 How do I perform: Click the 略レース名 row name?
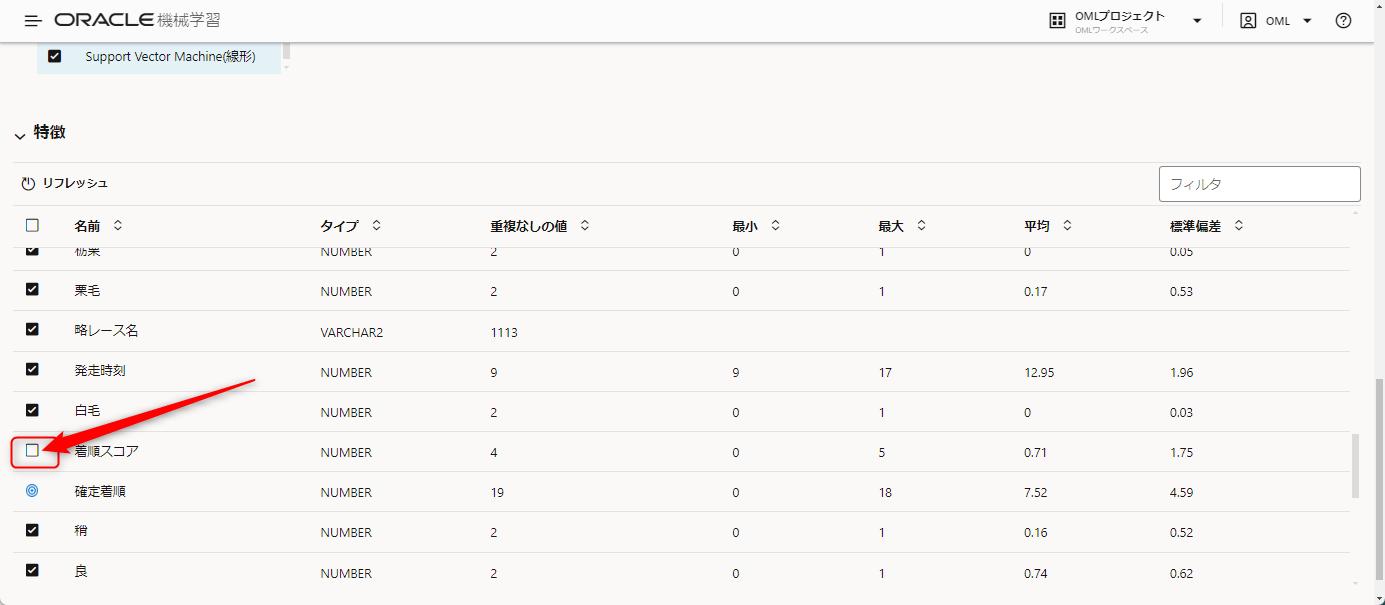107,330
